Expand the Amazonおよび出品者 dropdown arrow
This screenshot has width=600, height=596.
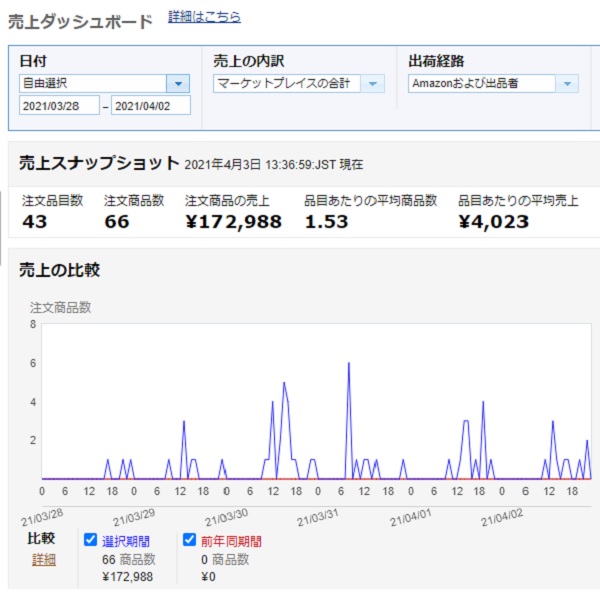click(567, 83)
